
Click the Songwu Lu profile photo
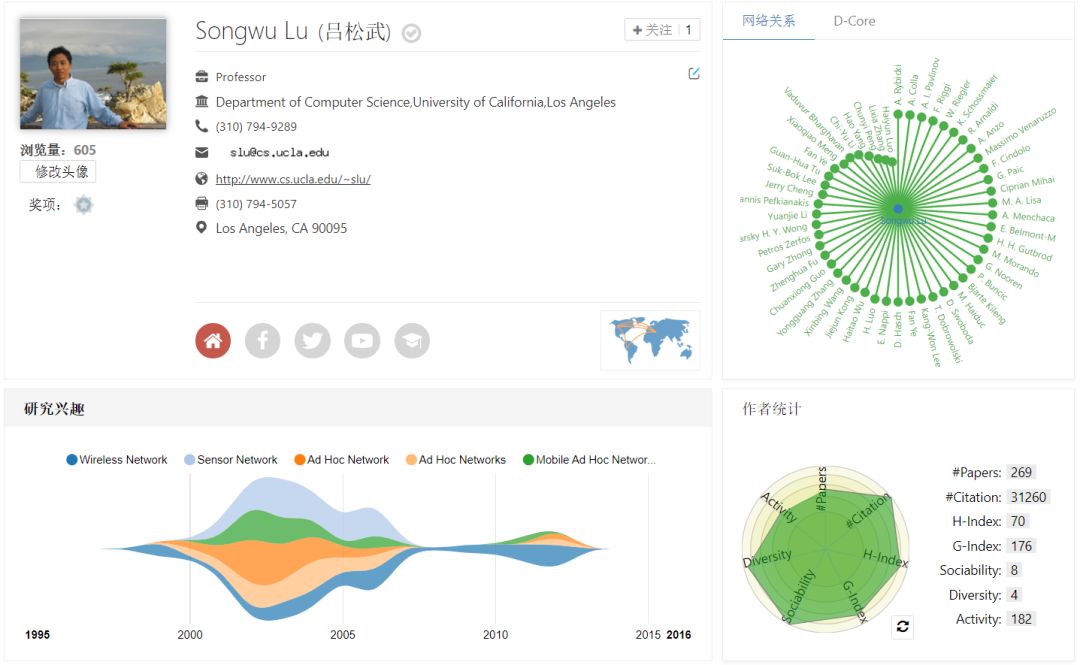[x=93, y=74]
